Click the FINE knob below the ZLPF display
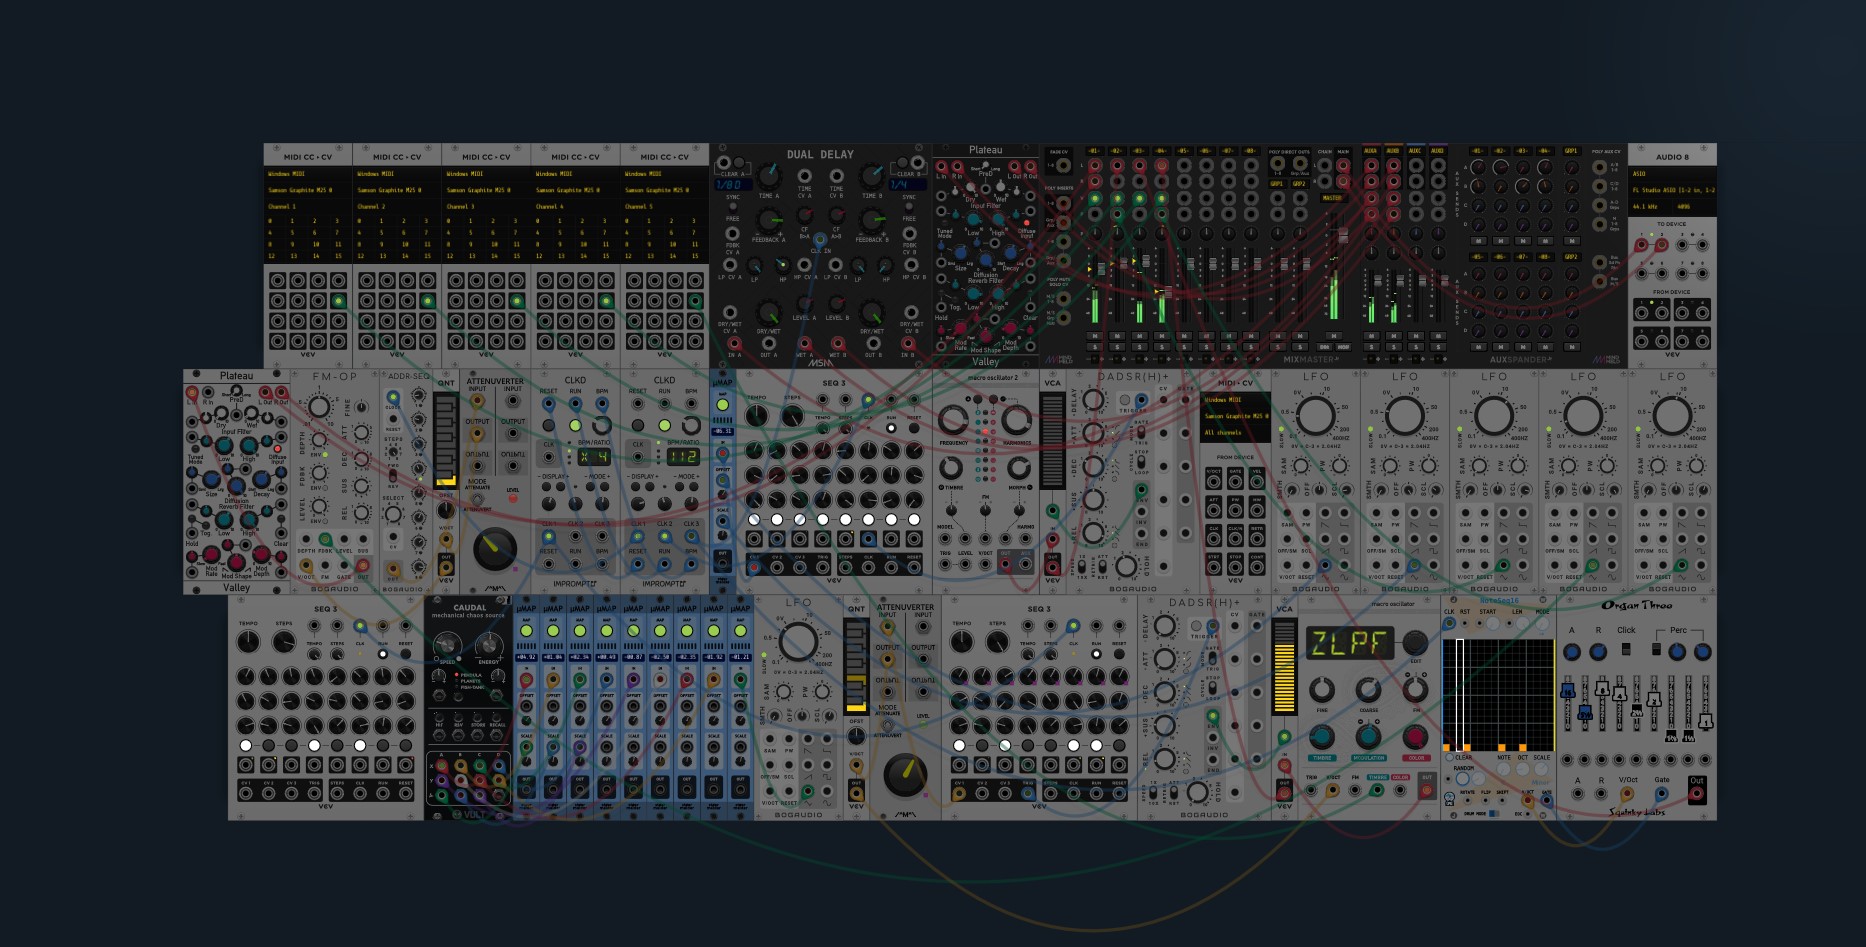 click(1322, 689)
